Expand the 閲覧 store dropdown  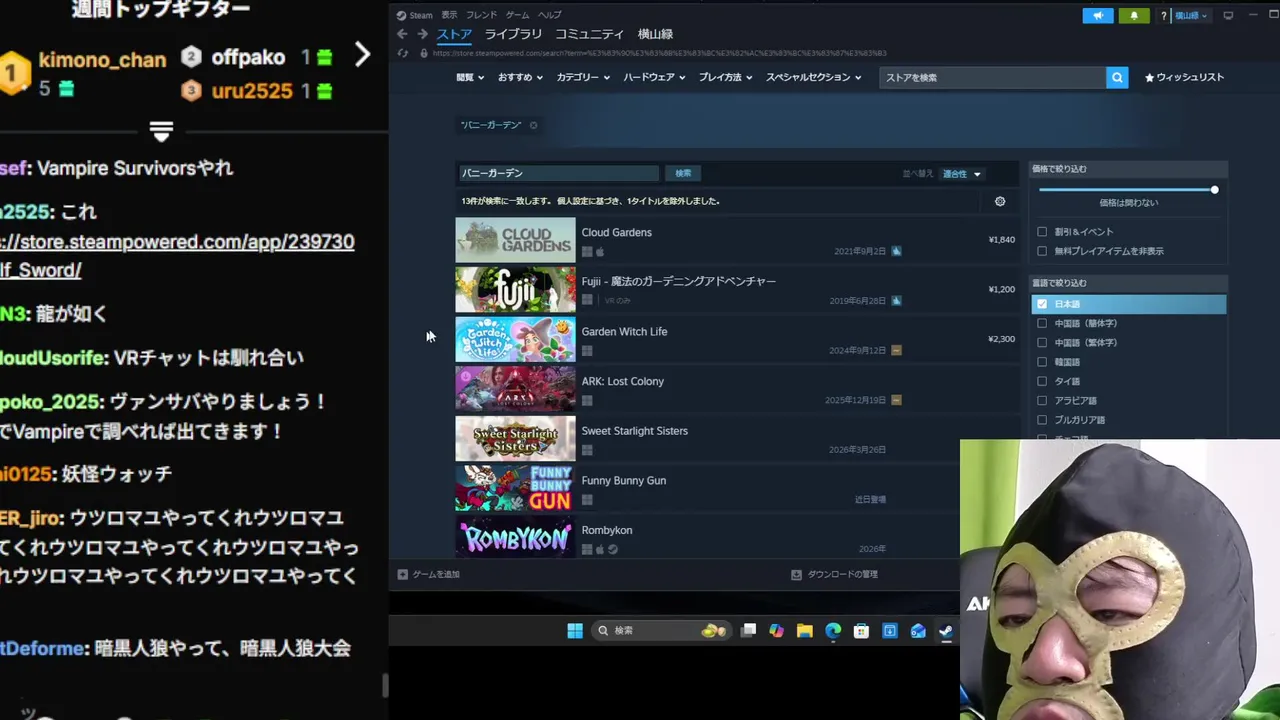(470, 77)
